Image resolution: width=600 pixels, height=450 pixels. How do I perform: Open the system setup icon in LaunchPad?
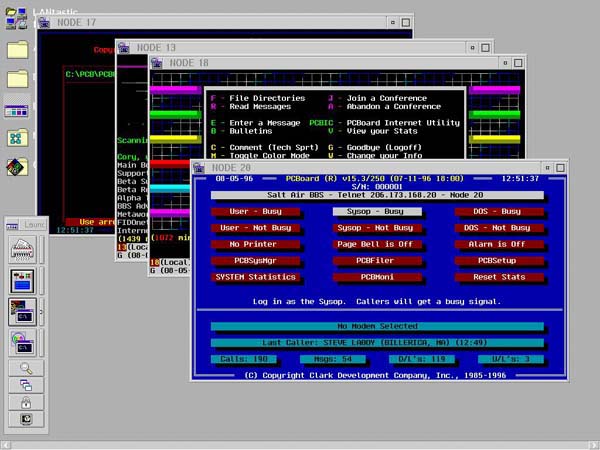(23, 281)
